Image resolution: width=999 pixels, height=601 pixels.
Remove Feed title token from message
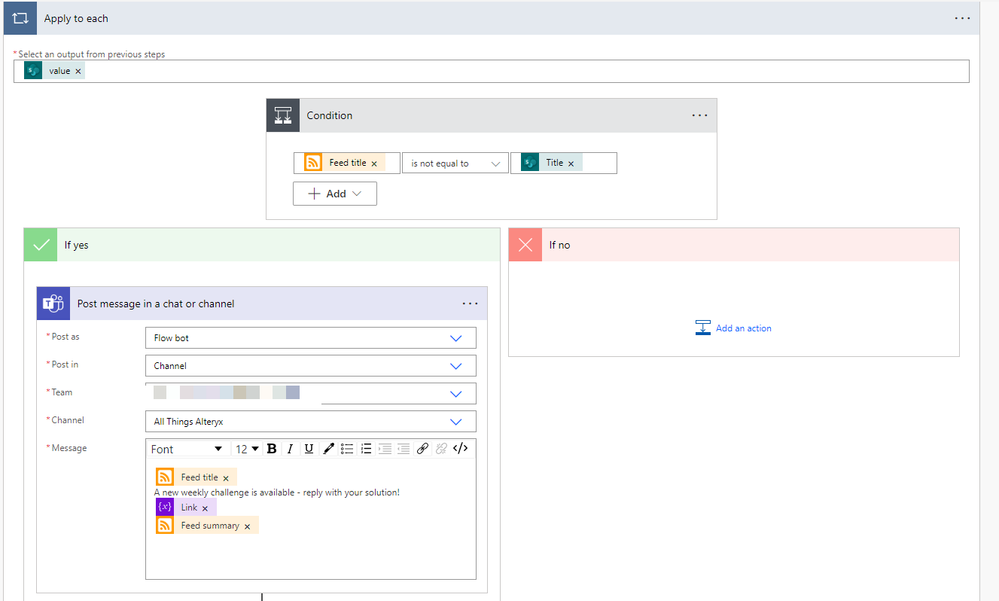(226, 478)
